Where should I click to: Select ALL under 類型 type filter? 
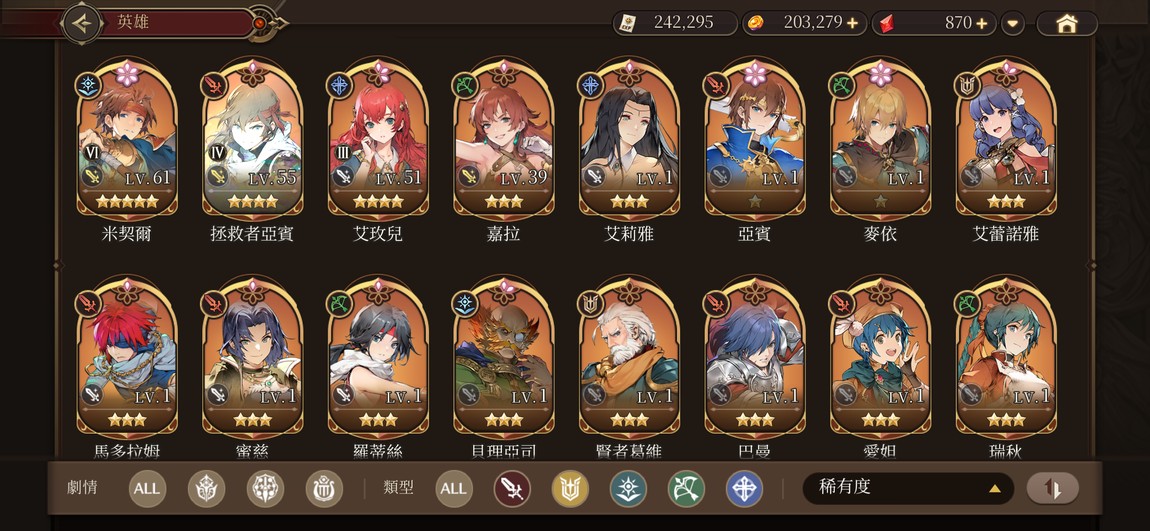coord(454,488)
